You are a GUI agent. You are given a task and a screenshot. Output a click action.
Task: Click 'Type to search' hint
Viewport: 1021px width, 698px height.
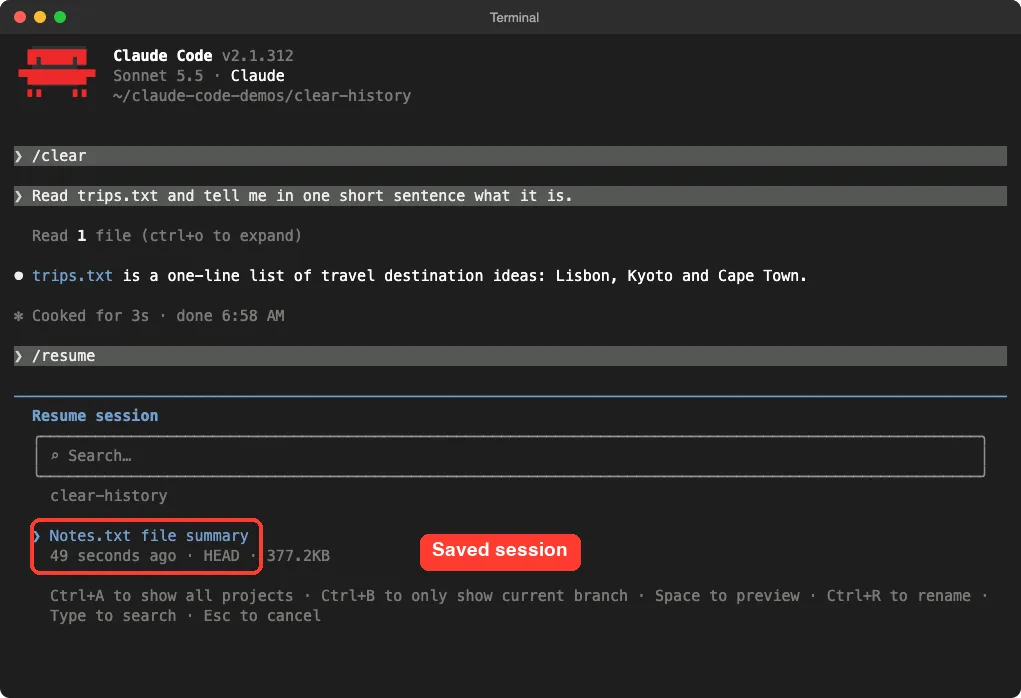click(x=113, y=616)
